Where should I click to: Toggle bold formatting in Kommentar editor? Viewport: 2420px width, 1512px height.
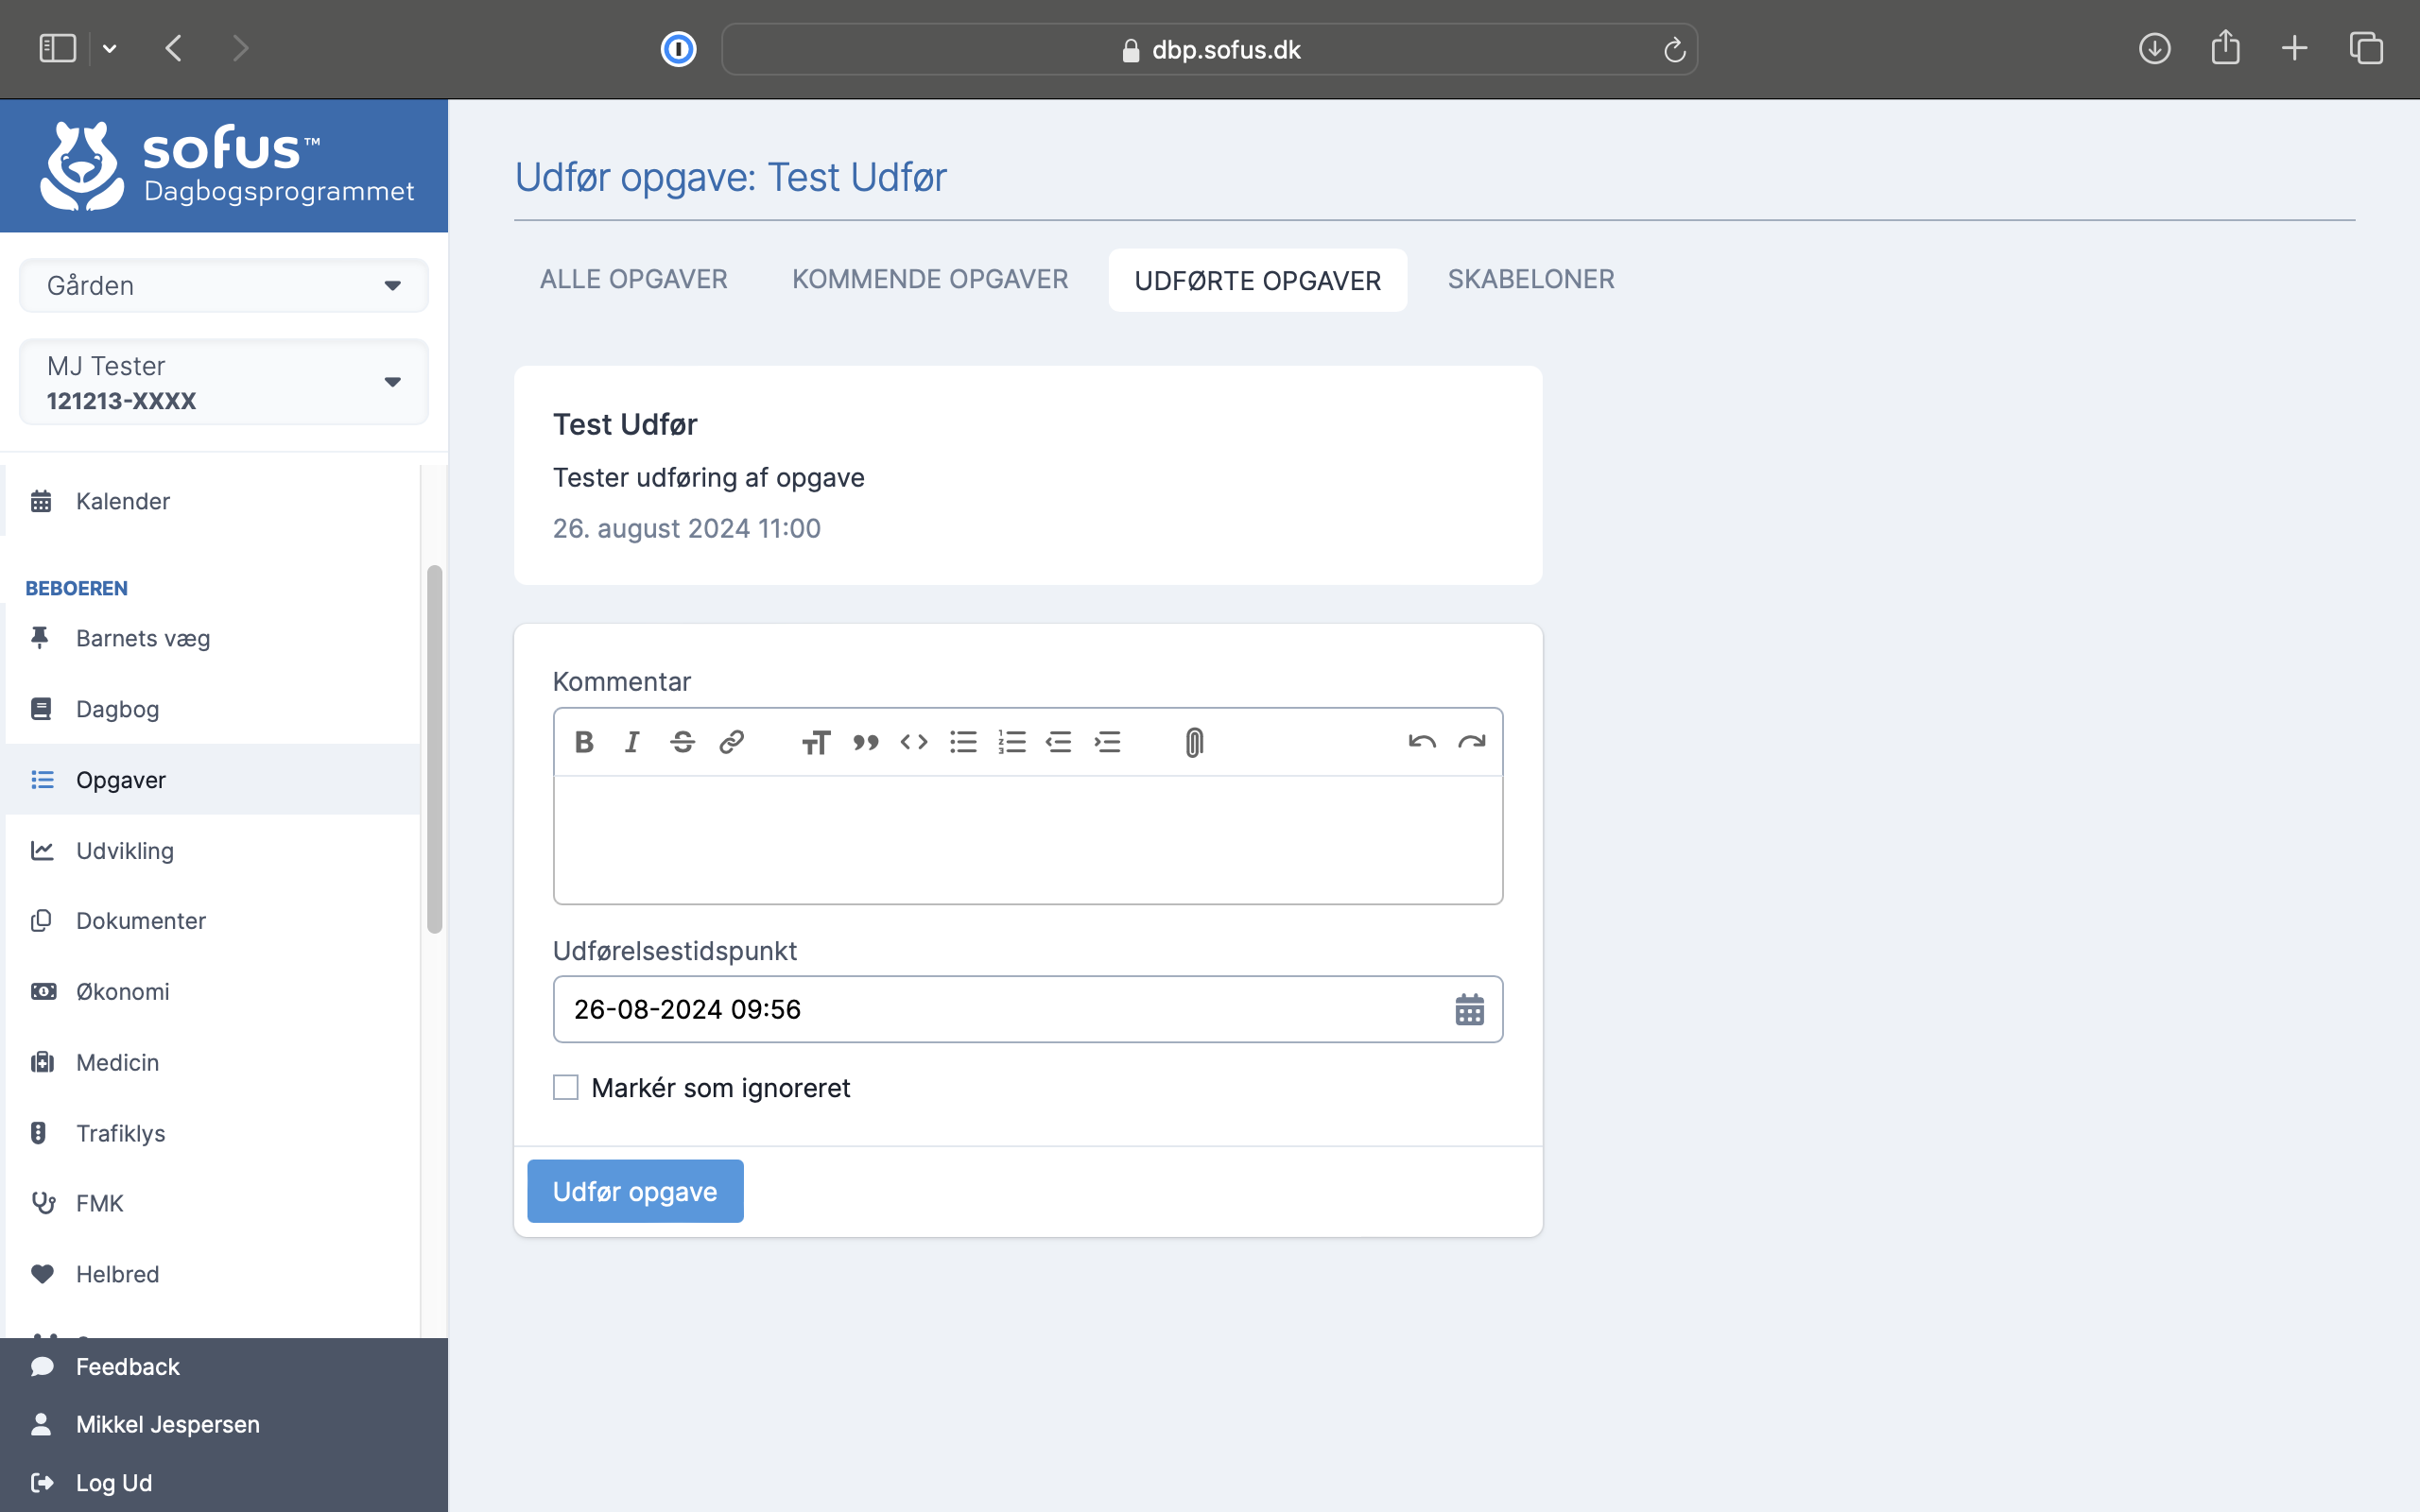585,742
